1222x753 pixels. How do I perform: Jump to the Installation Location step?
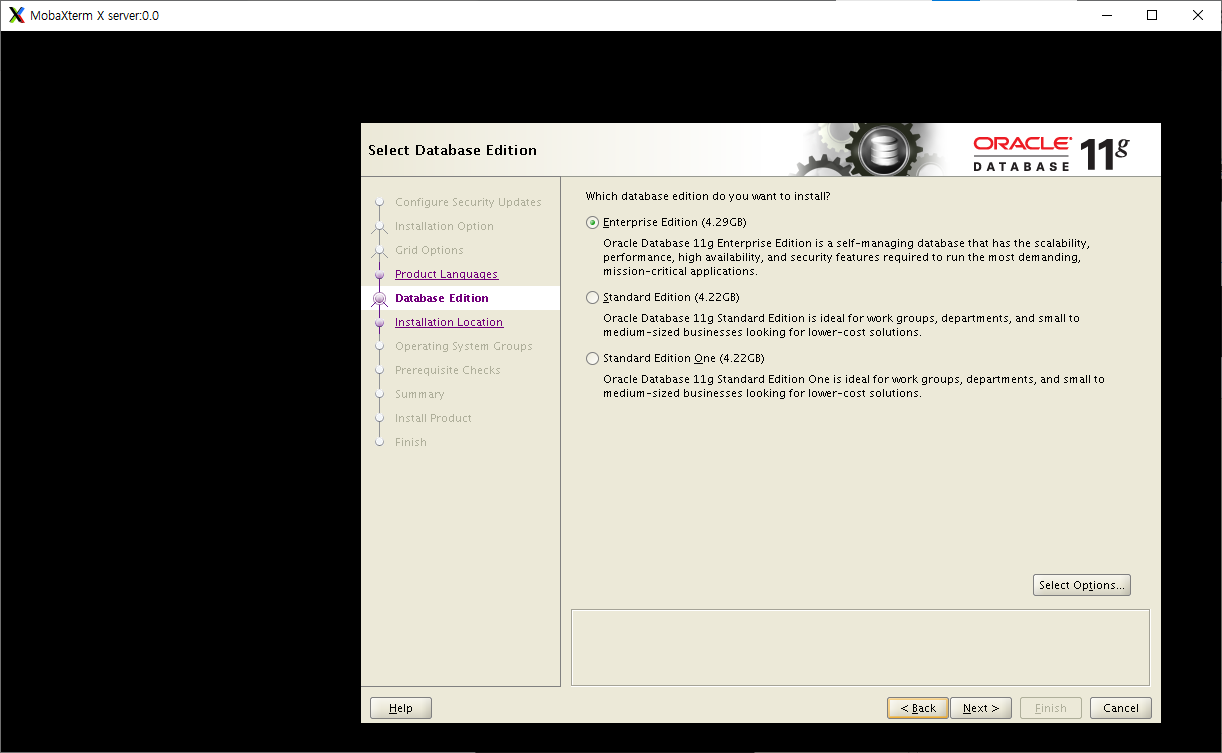click(x=449, y=322)
